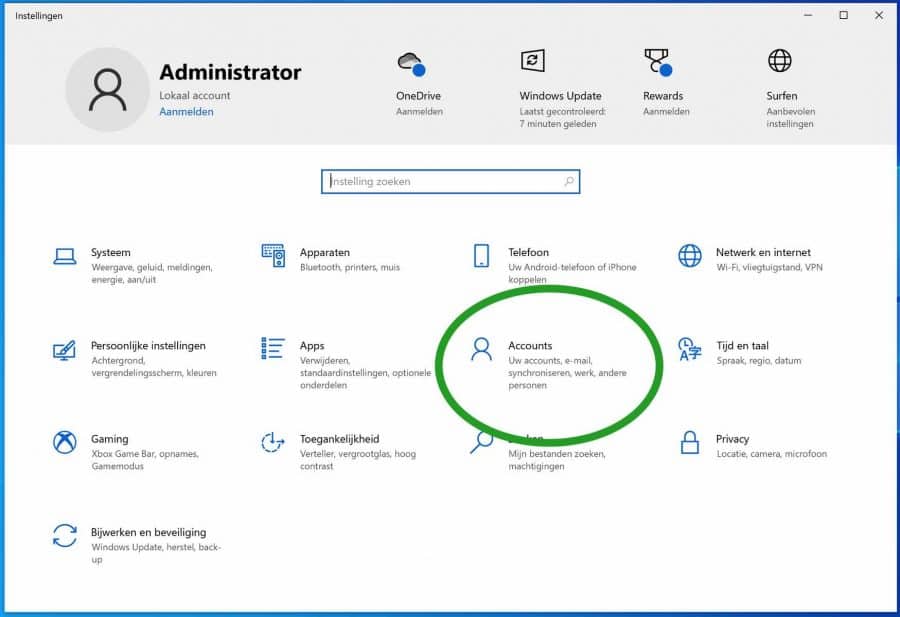Click the Bijwerken en beveiliging title
The width and height of the screenshot is (900, 617).
149,533
